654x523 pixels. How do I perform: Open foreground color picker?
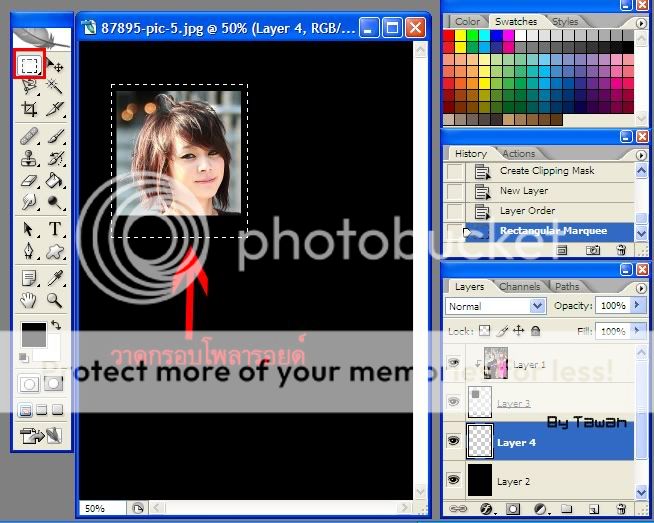point(33,334)
